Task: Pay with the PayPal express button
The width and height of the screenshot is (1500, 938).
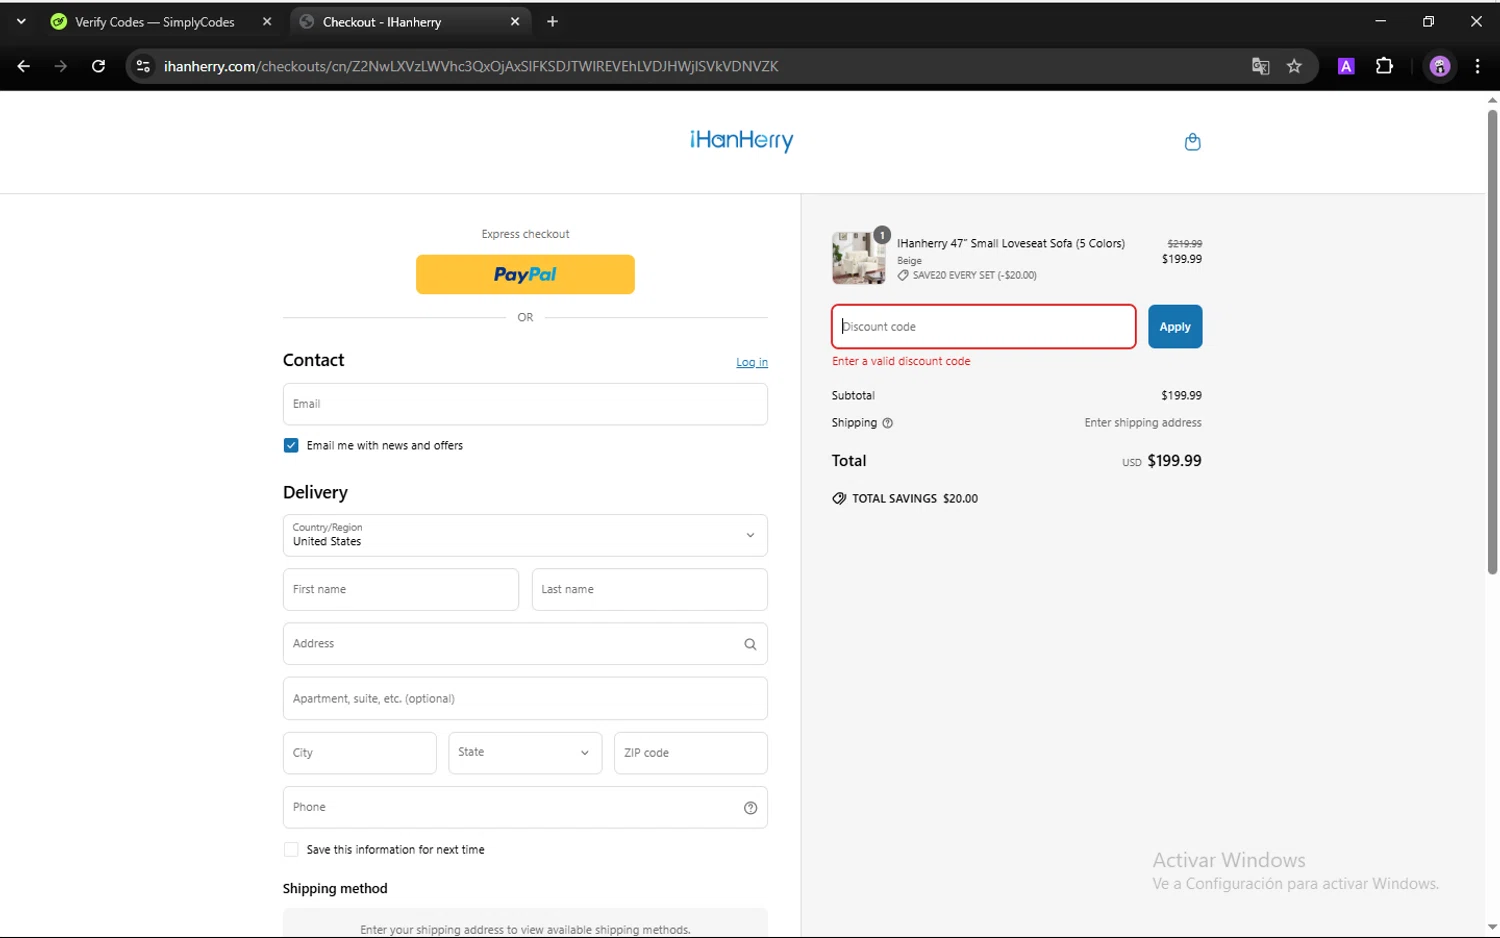Action: (x=525, y=274)
